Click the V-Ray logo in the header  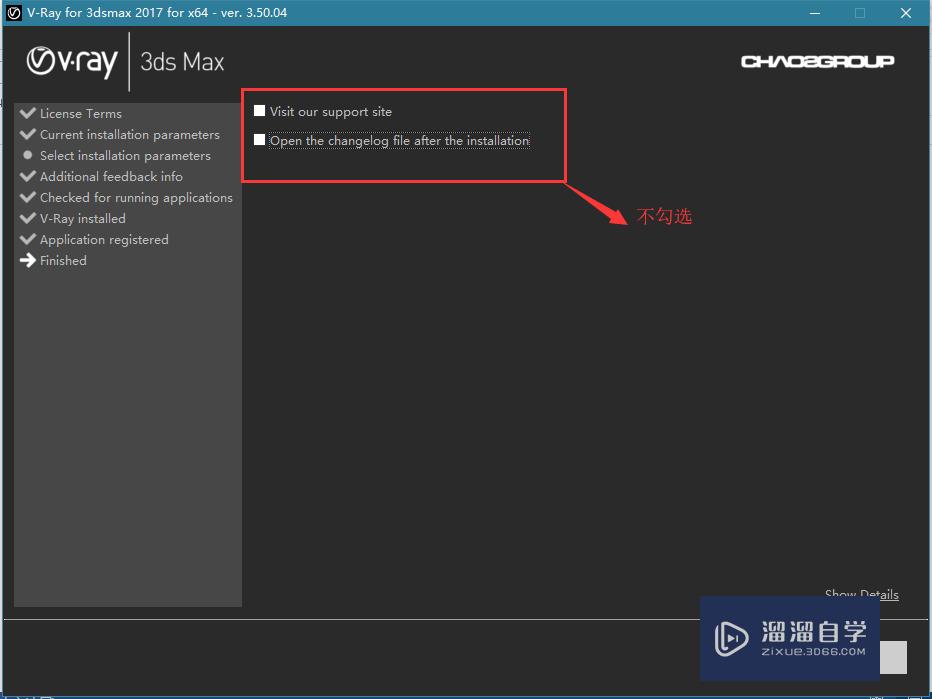coord(72,62)
